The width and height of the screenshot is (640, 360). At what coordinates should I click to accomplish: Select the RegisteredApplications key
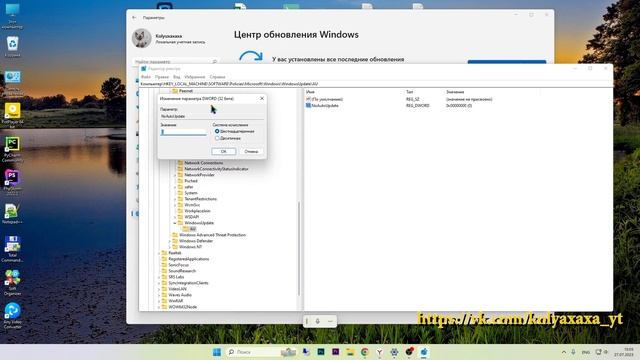tap(189, 259)
